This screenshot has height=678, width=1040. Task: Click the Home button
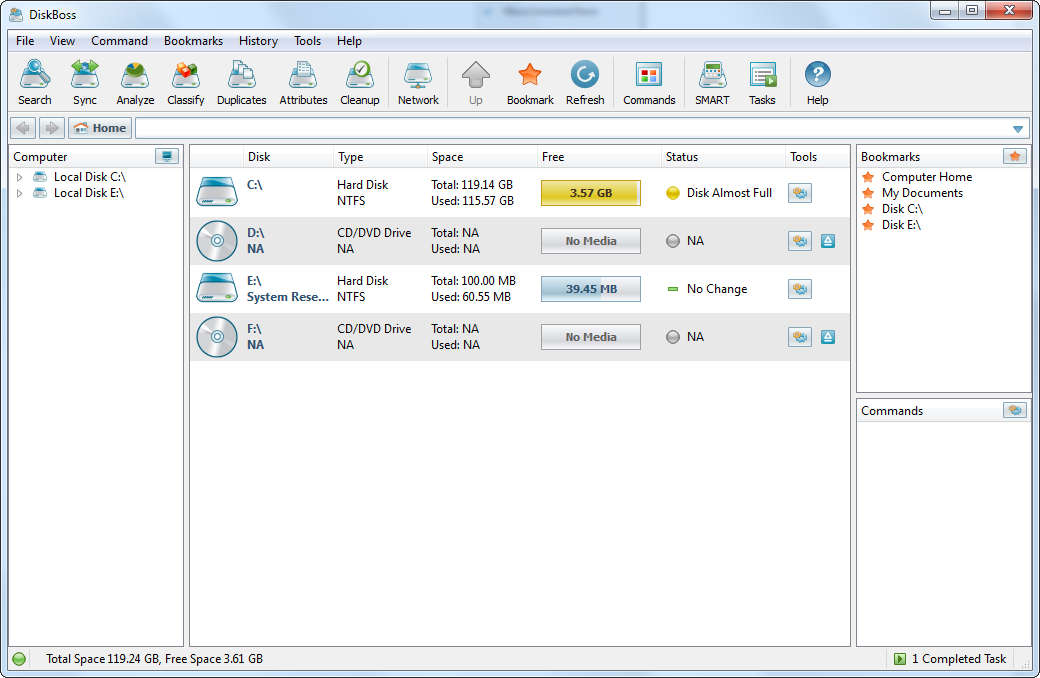tap(100, 127)
